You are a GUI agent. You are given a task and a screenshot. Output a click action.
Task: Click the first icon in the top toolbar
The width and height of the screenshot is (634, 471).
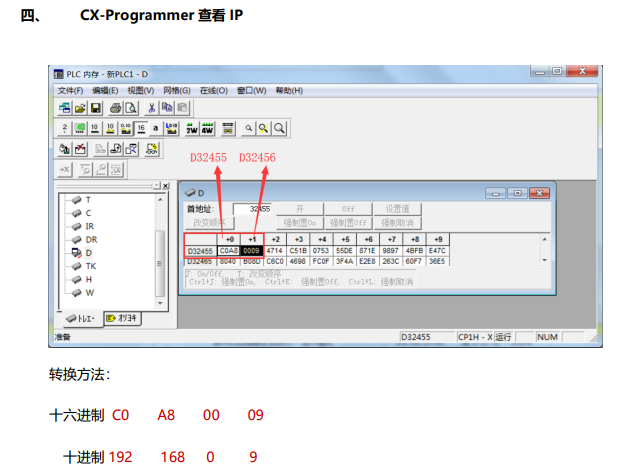pyautogui.click(x=65, y=108)
